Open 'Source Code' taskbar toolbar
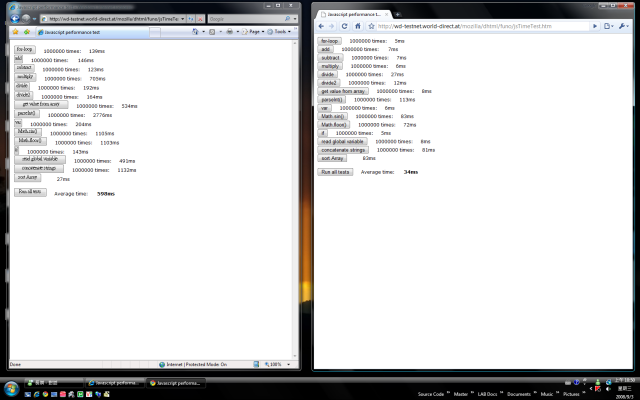The image size is (640, 400). (x=431, y=394)
